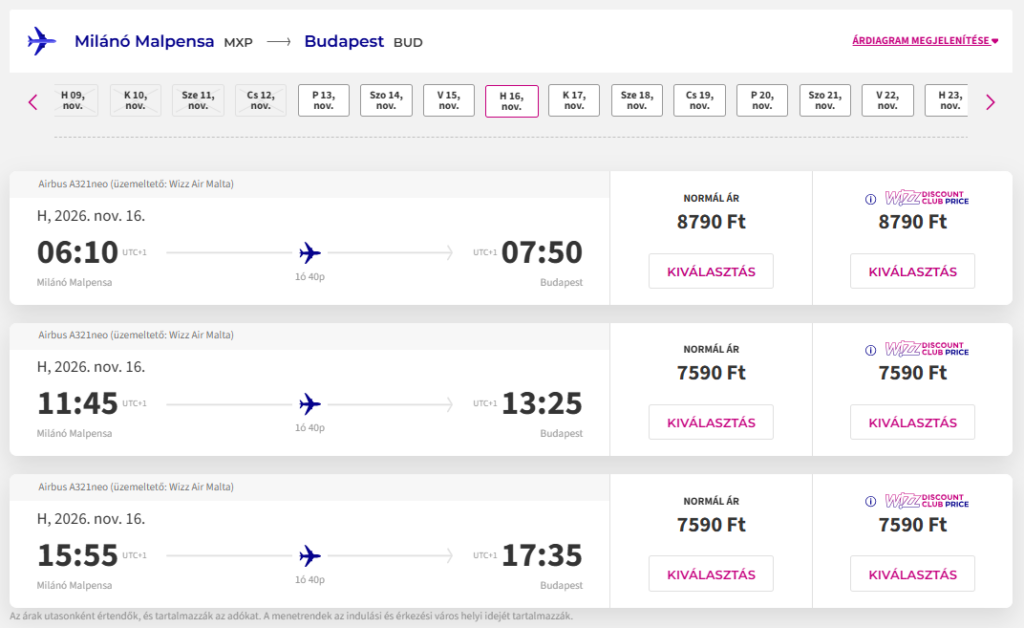1024x628 pixels.
Task: Select normal price for the 15:55 flight
Action: pyautogui.click(x=711, y=574)
